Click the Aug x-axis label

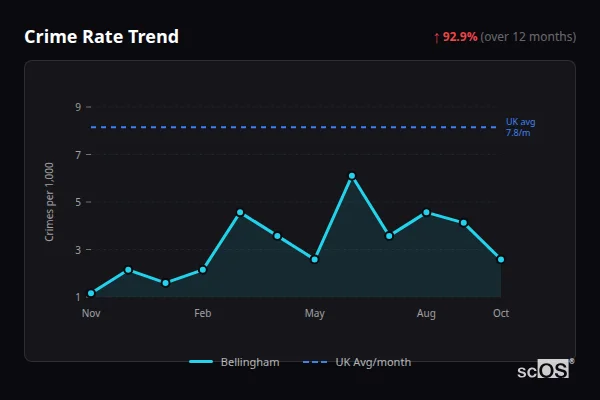click(x=426, y=313)
